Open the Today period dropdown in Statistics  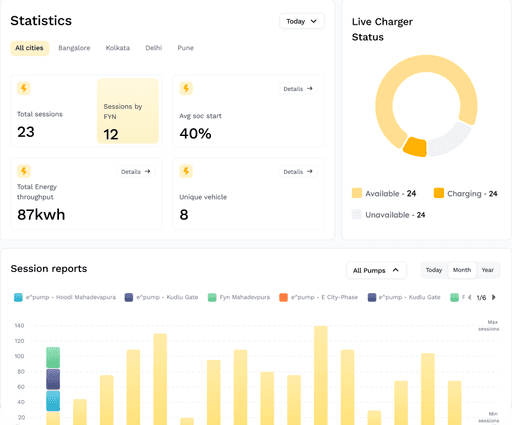click(x=302, y=21)
